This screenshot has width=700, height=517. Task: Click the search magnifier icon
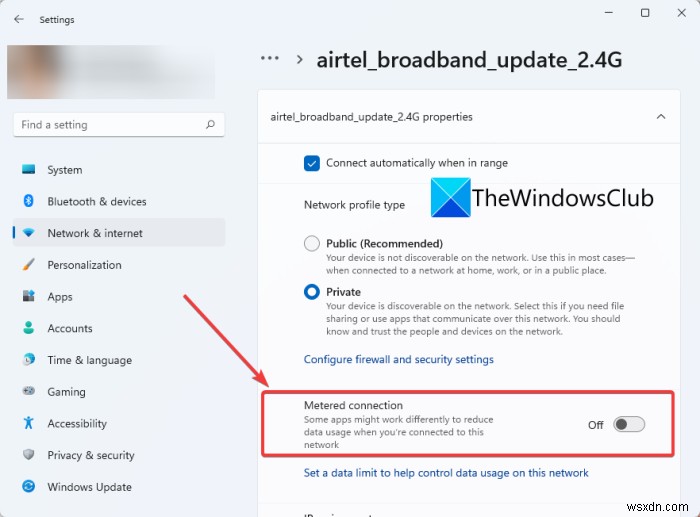point(210,125)
